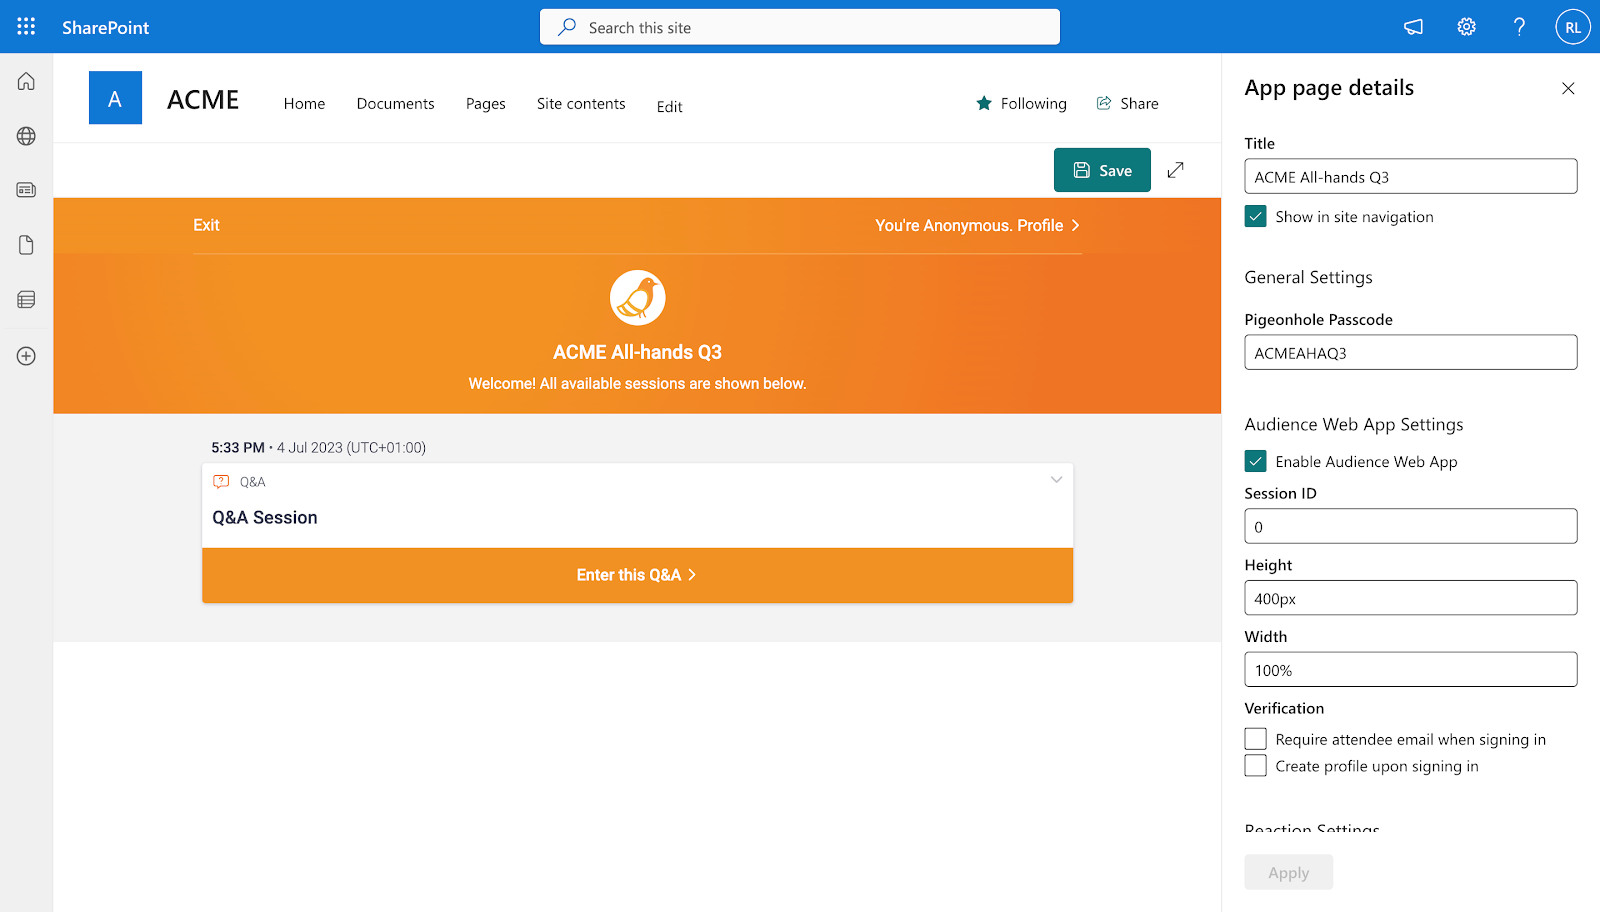Click the News icon in sidebar
The height and width of the screenshot is (912, 1600).
[25, 189]
